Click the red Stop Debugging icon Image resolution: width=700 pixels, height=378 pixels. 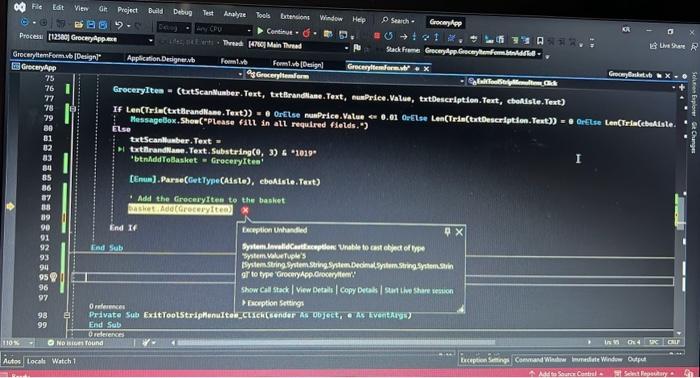pos(377,36)
